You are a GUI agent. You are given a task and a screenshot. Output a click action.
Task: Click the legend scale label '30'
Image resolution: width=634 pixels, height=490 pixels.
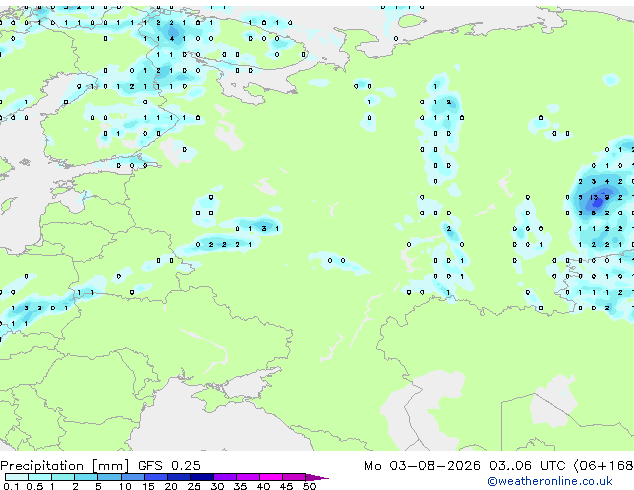217,486
